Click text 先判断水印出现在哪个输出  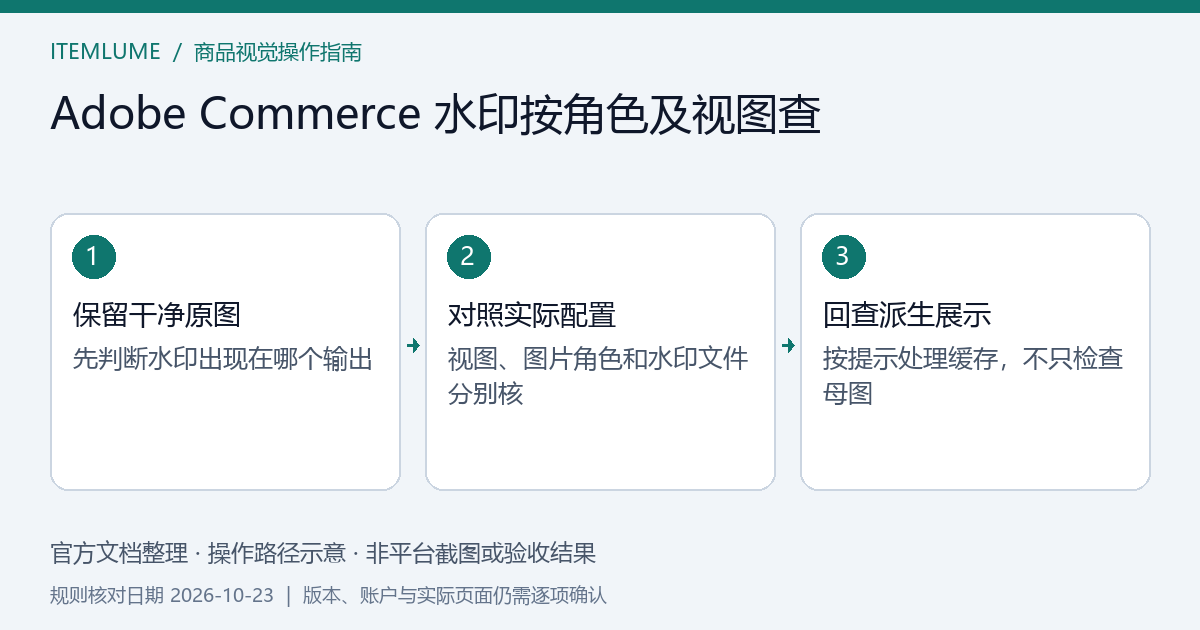pyautogui.click(x=223, y=359)
